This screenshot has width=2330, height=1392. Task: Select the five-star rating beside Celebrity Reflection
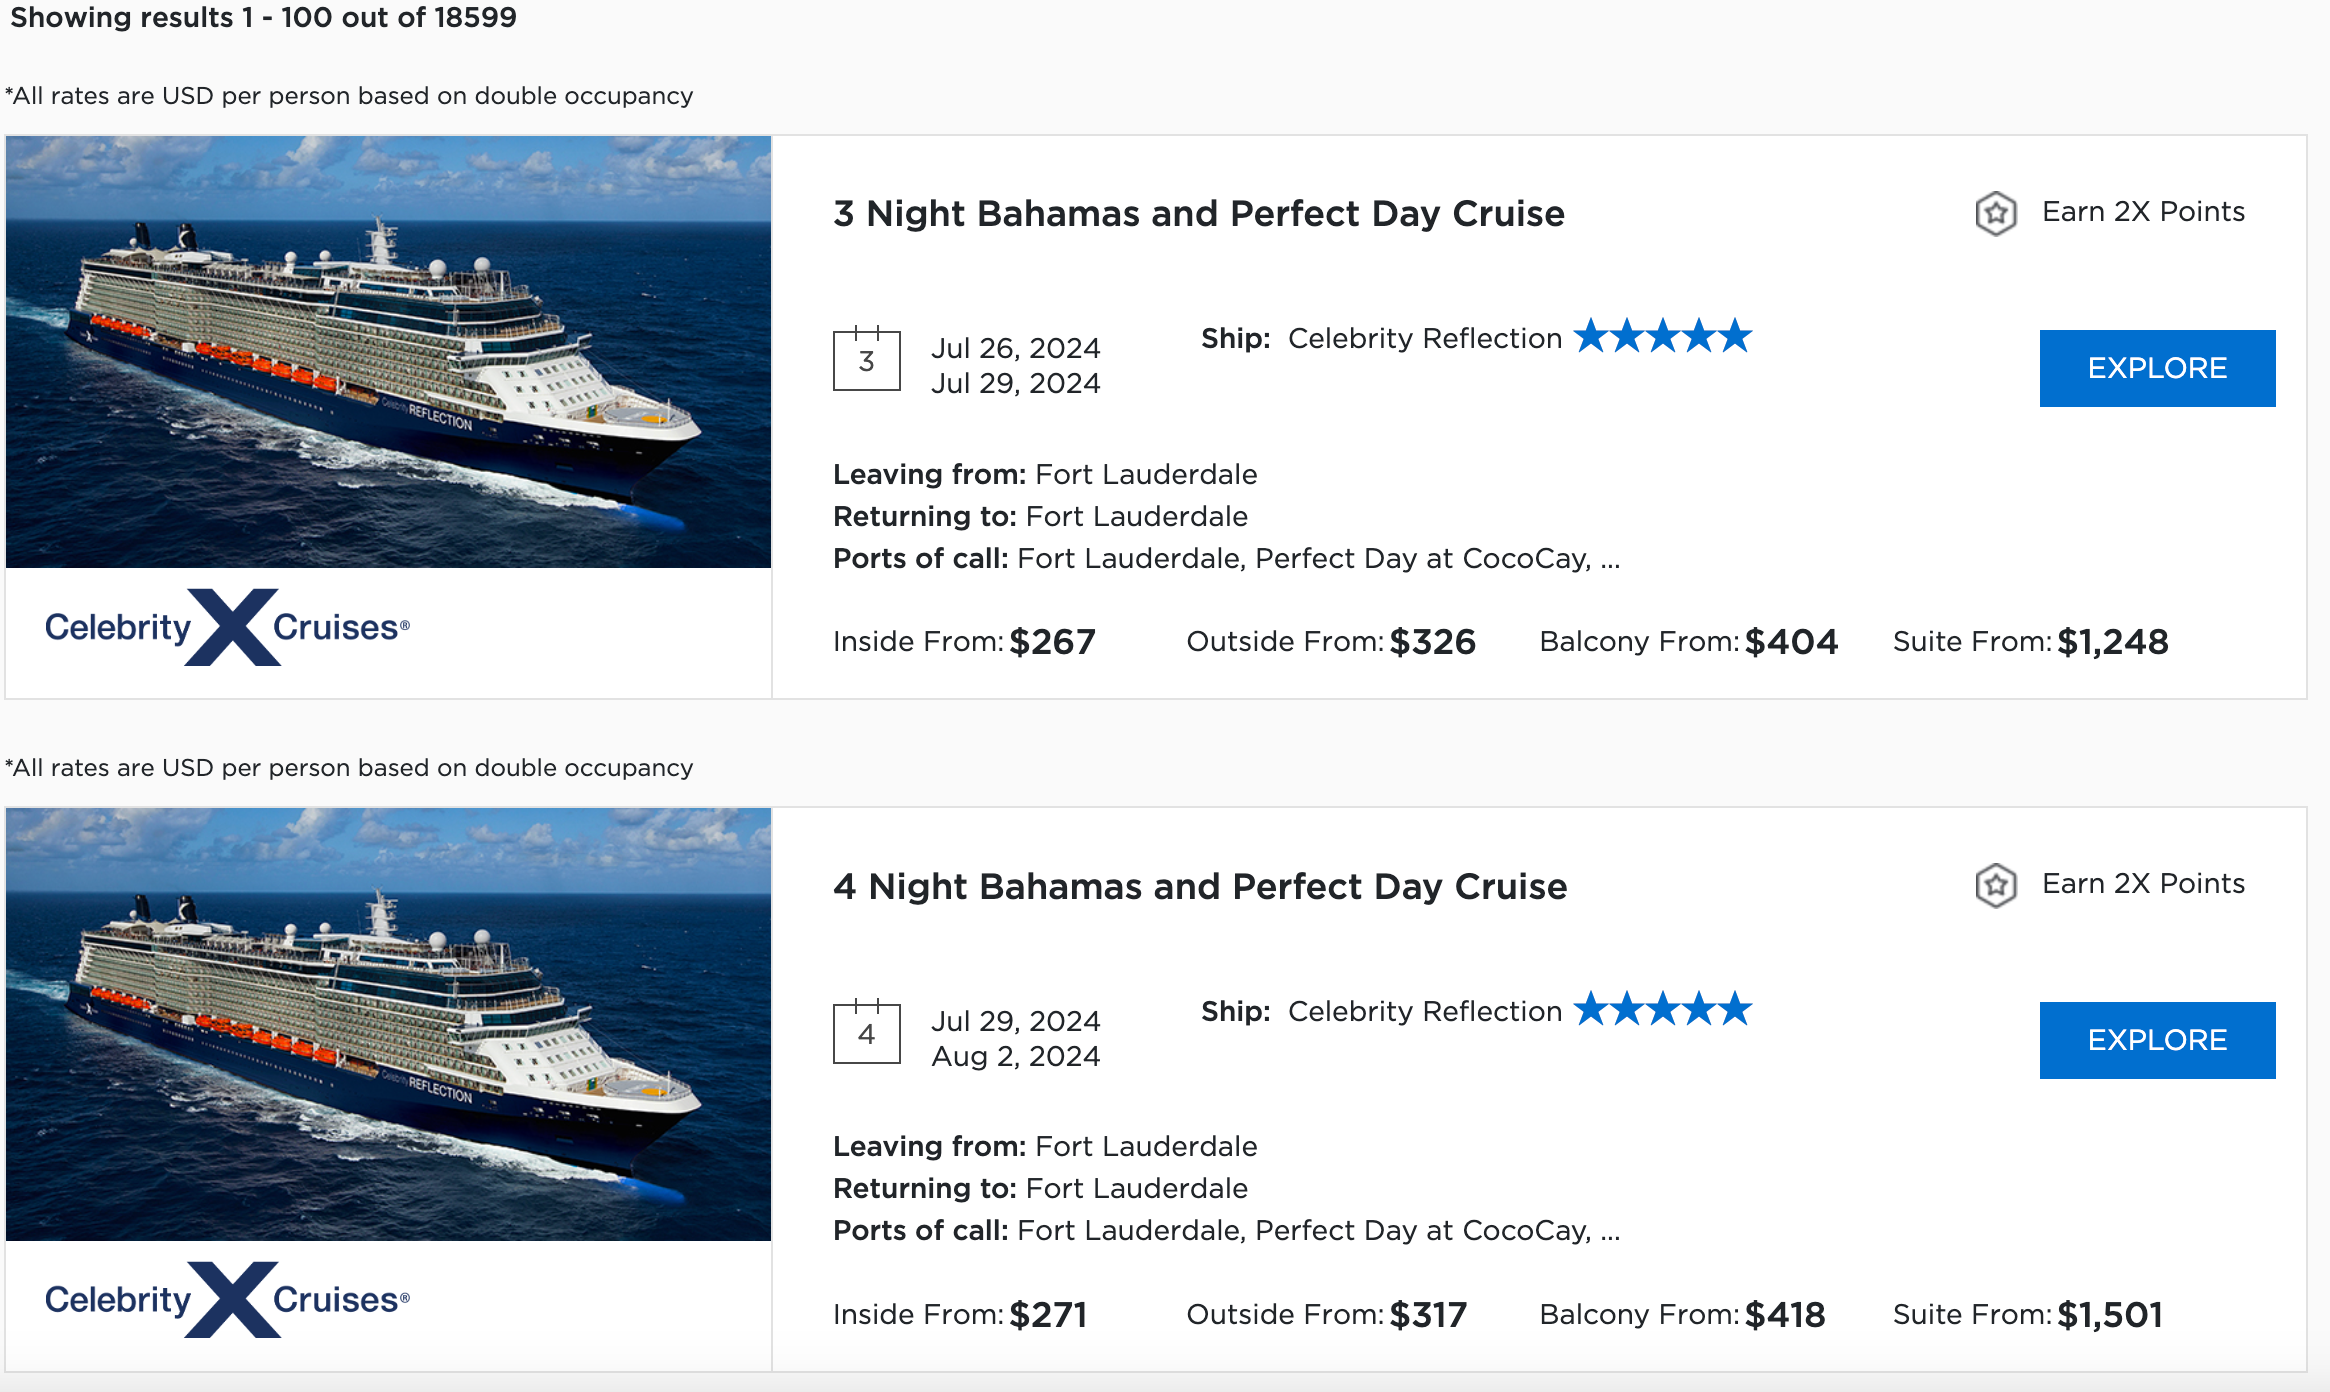tap(1663, 337)
